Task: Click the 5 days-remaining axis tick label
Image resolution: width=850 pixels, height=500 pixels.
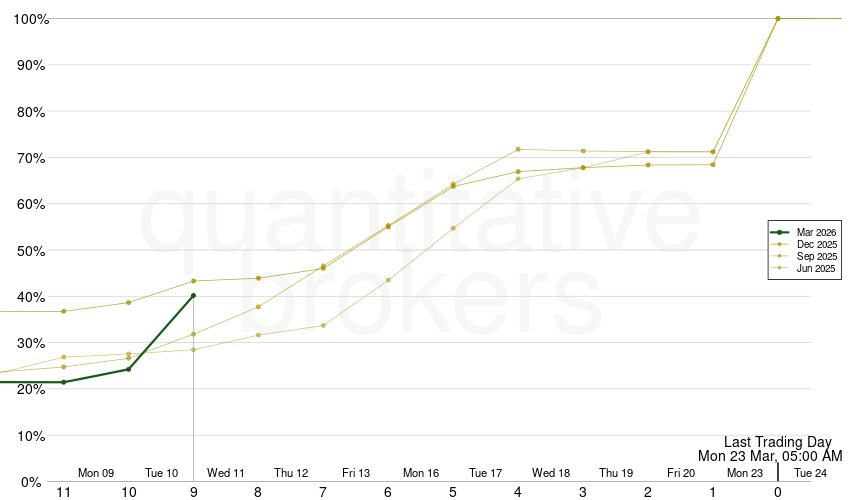Action: [x=453, y=492]
